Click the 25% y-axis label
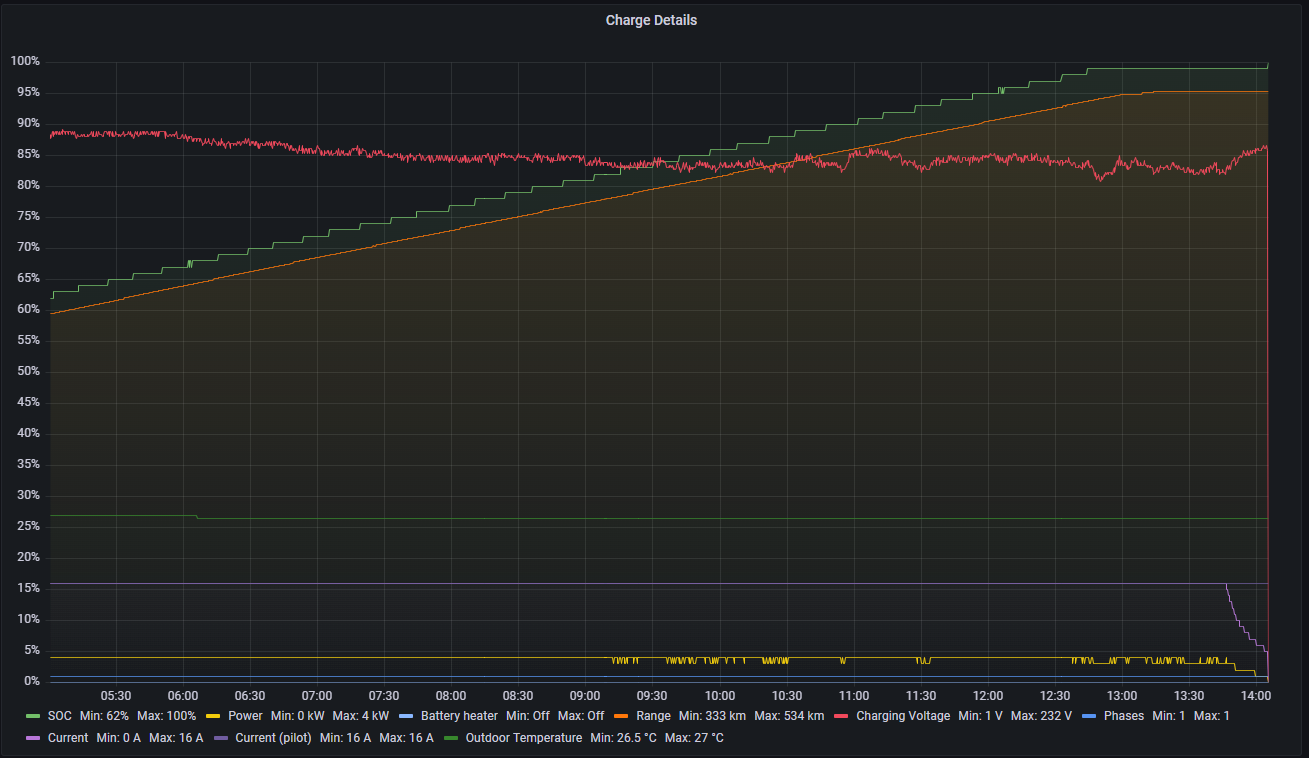This screenshot has width=1309, height=758. 28,526
